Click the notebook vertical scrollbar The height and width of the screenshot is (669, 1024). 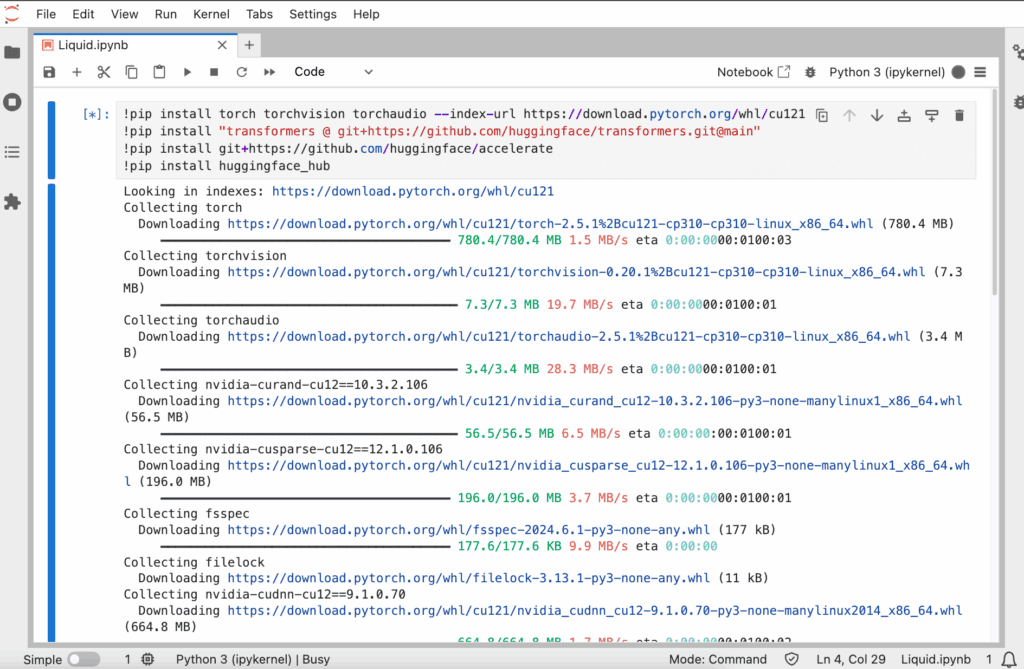tap(995, 193)
